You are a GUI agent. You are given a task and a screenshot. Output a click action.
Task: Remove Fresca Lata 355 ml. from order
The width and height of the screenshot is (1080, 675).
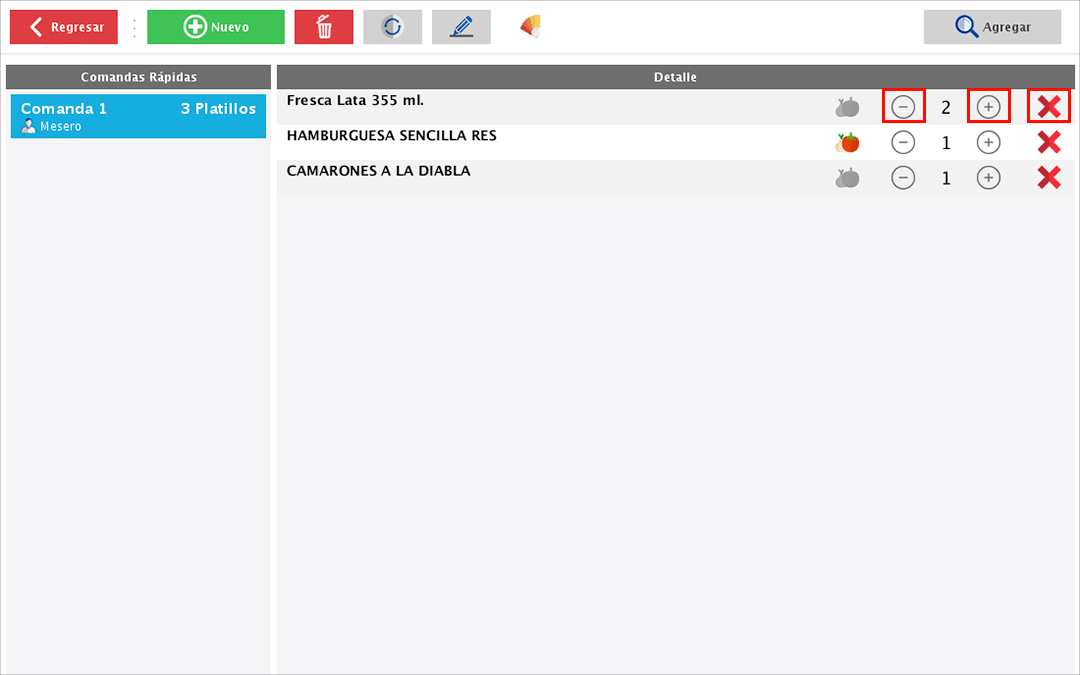click(1049, 107)
